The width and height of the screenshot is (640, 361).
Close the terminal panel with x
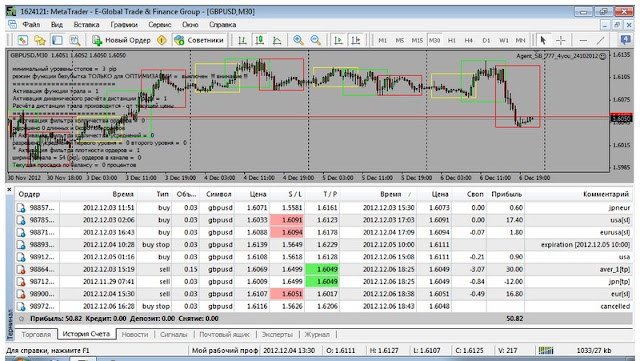pyautogui.click(x=9, y=189)
